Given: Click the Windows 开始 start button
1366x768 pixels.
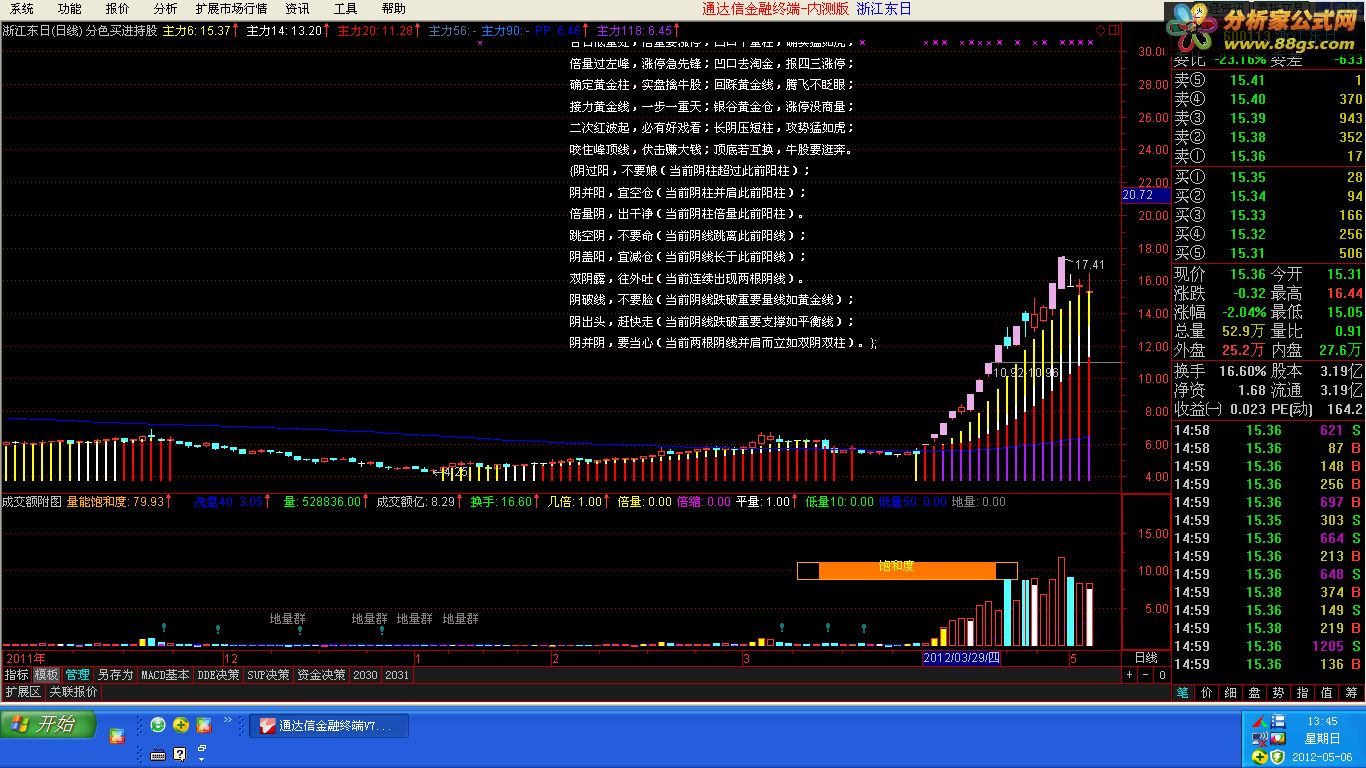Looking at the screenshot, I should pyautogui.click(x=48, y=724).
